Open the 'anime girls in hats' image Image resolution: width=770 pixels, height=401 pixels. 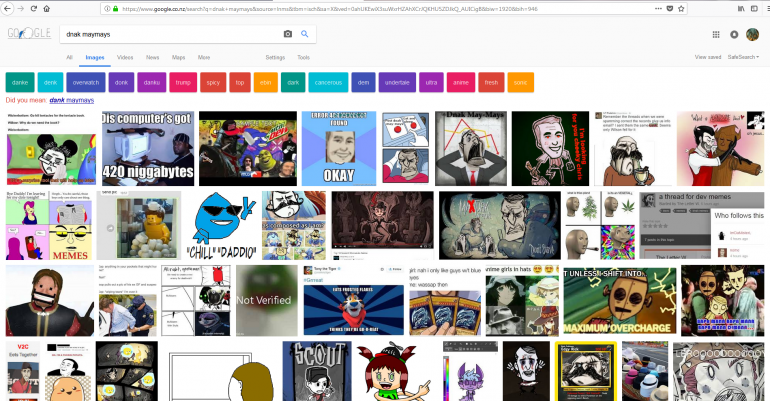click(x=522, y=300)
